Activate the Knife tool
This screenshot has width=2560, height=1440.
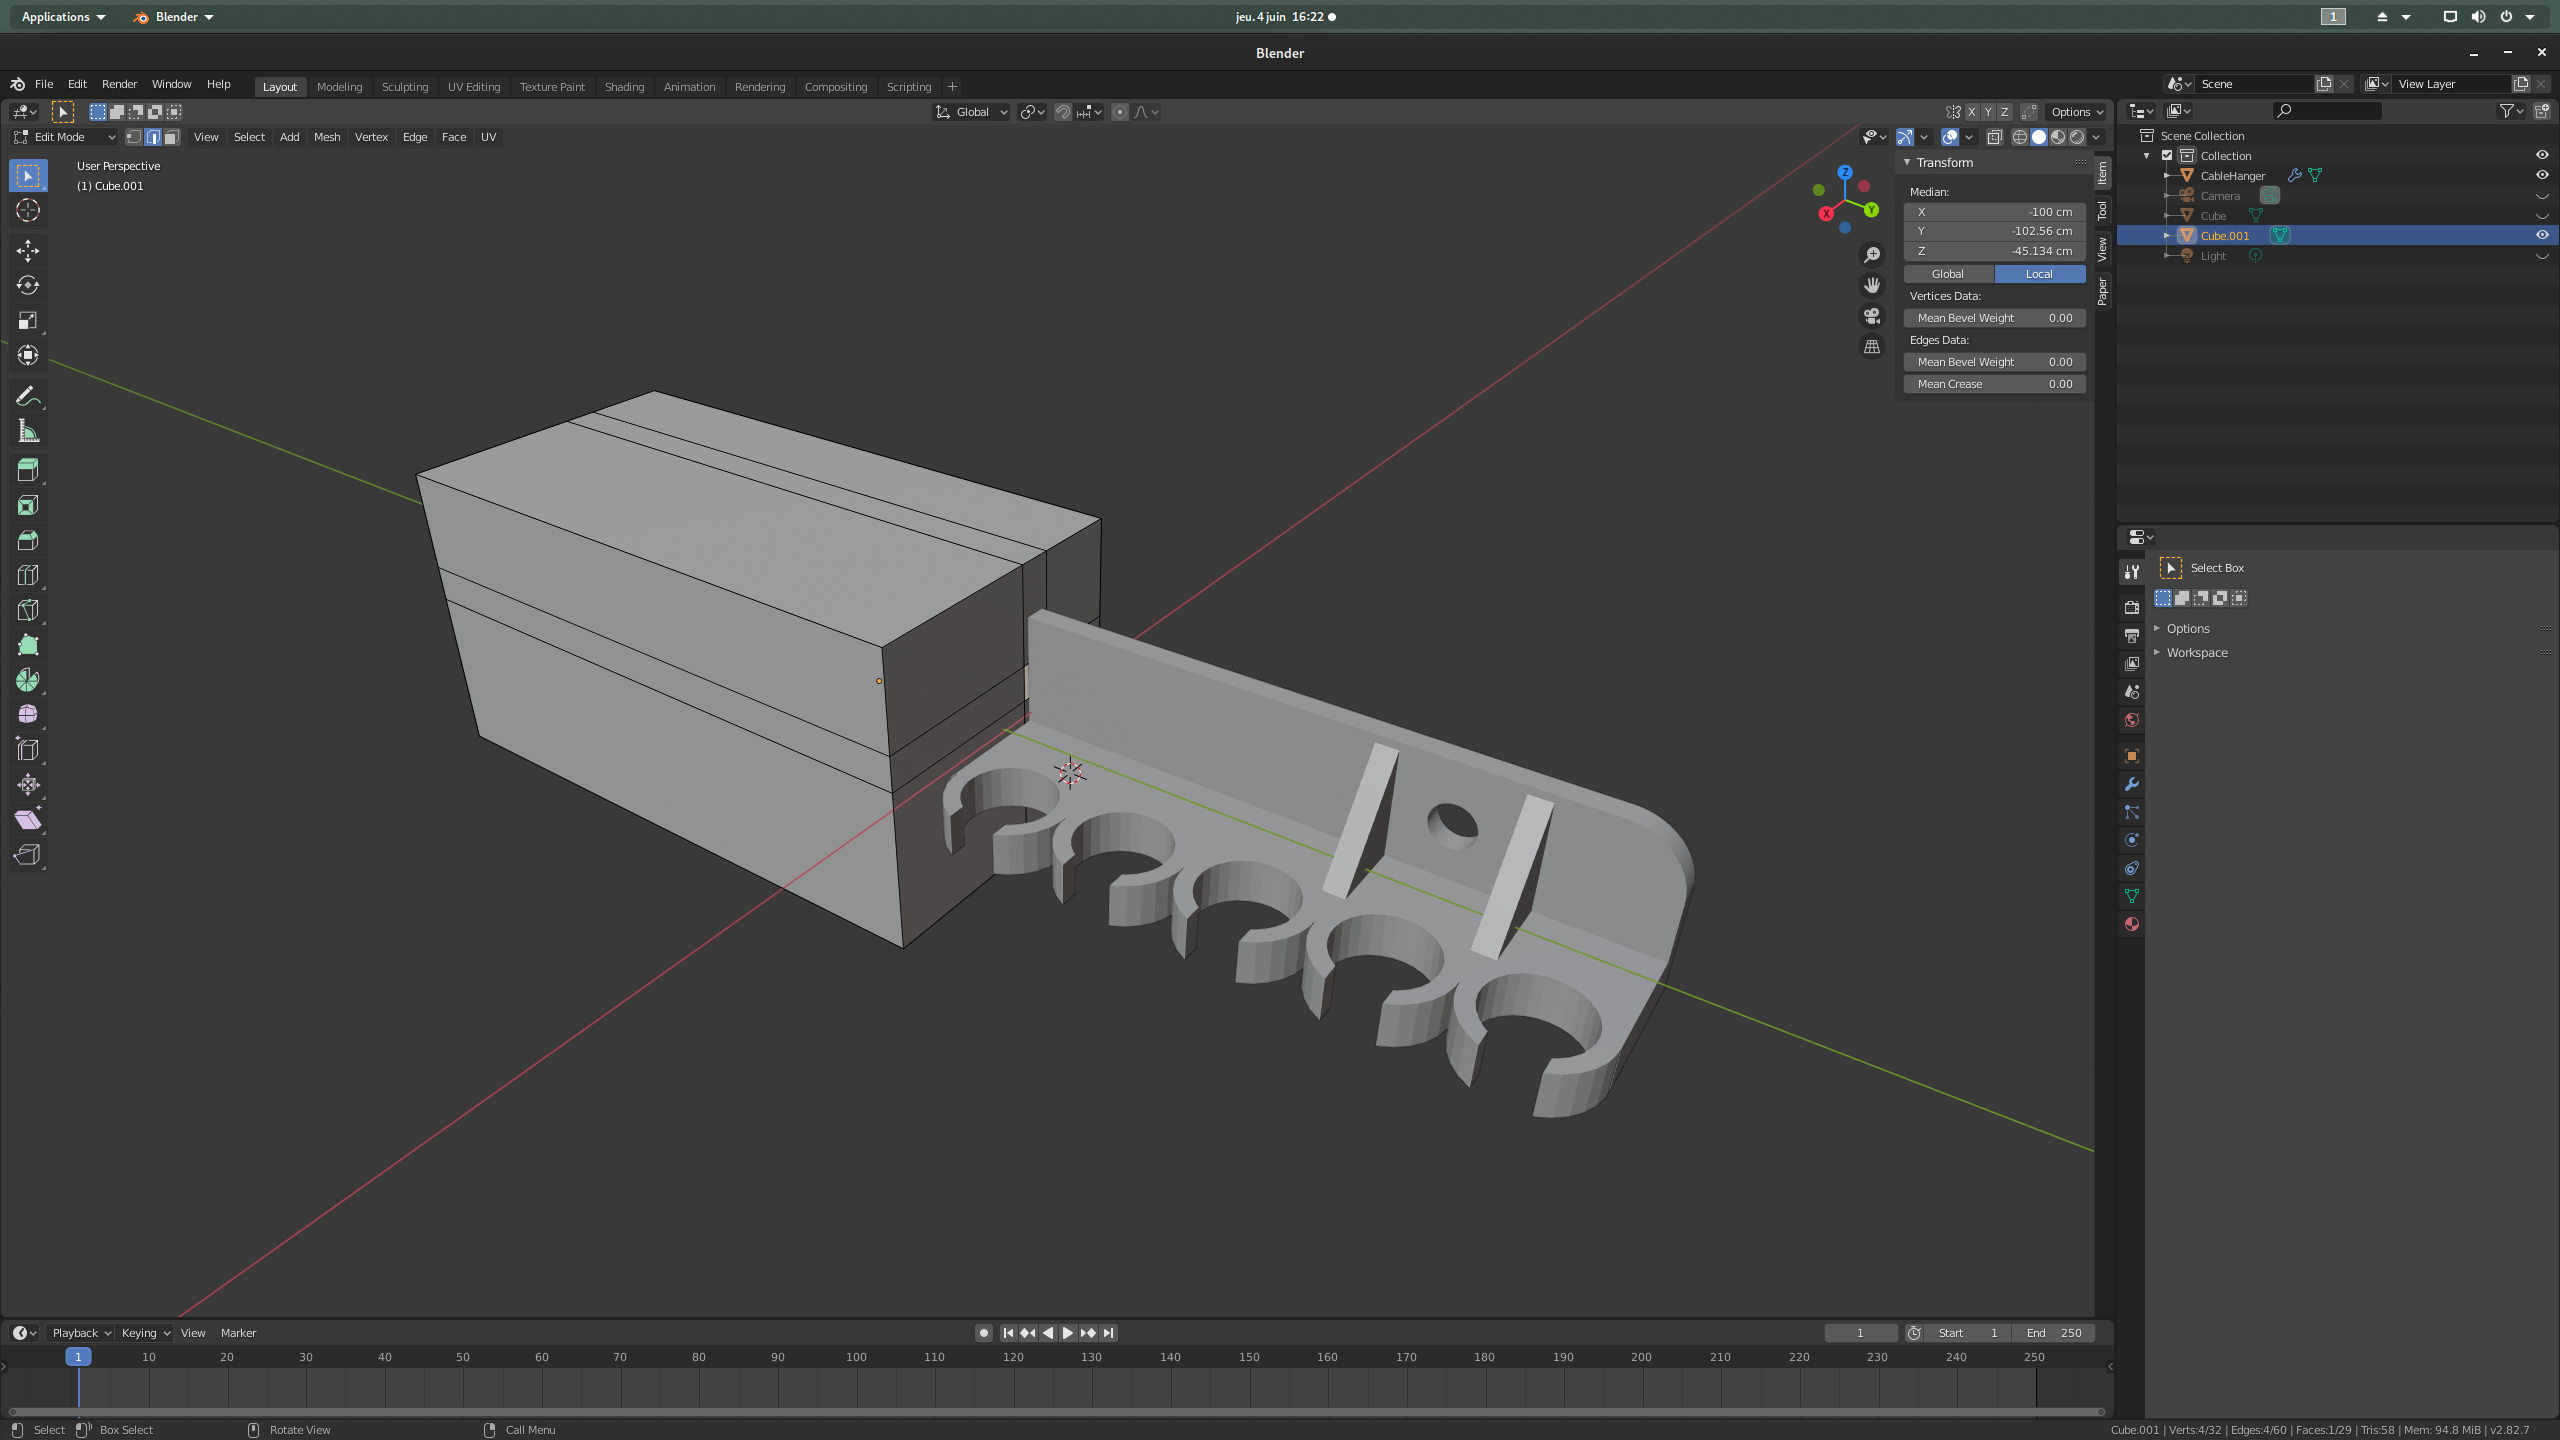pos(28,610)
